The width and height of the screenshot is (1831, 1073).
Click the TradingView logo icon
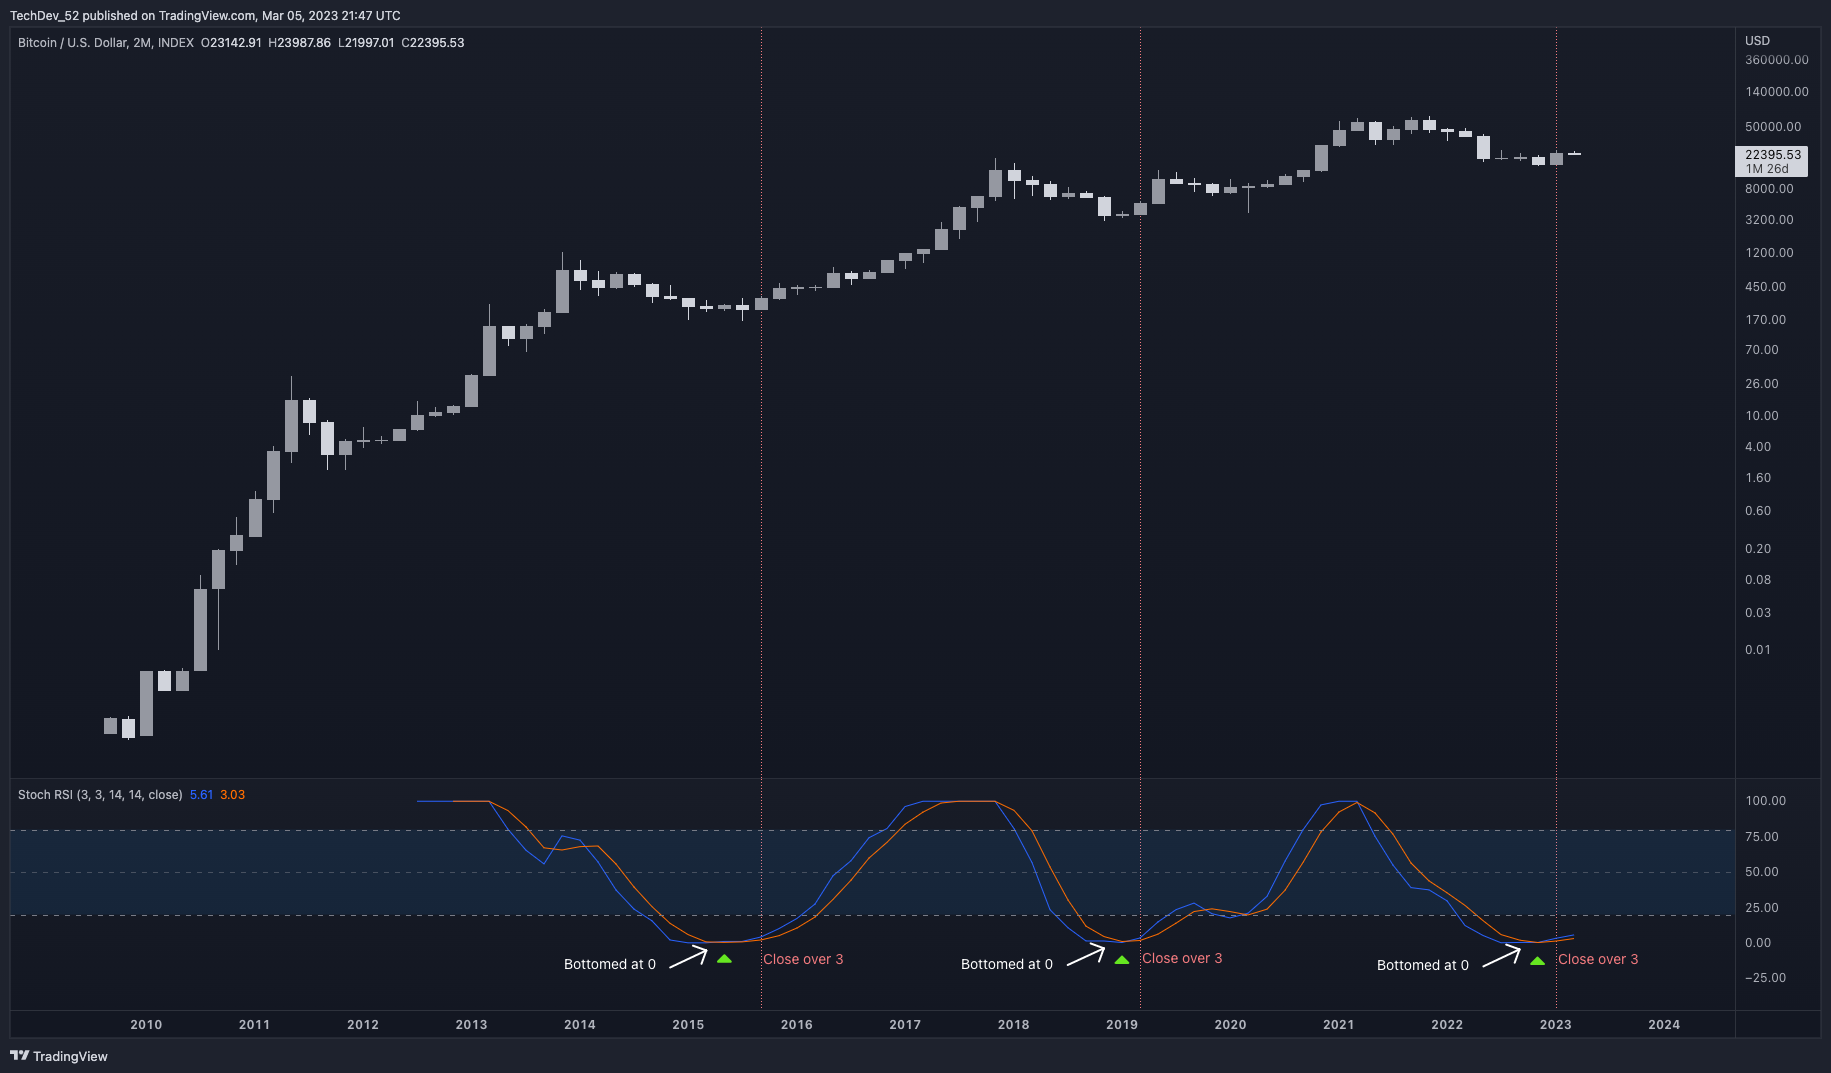click(x=19, y=1056)
